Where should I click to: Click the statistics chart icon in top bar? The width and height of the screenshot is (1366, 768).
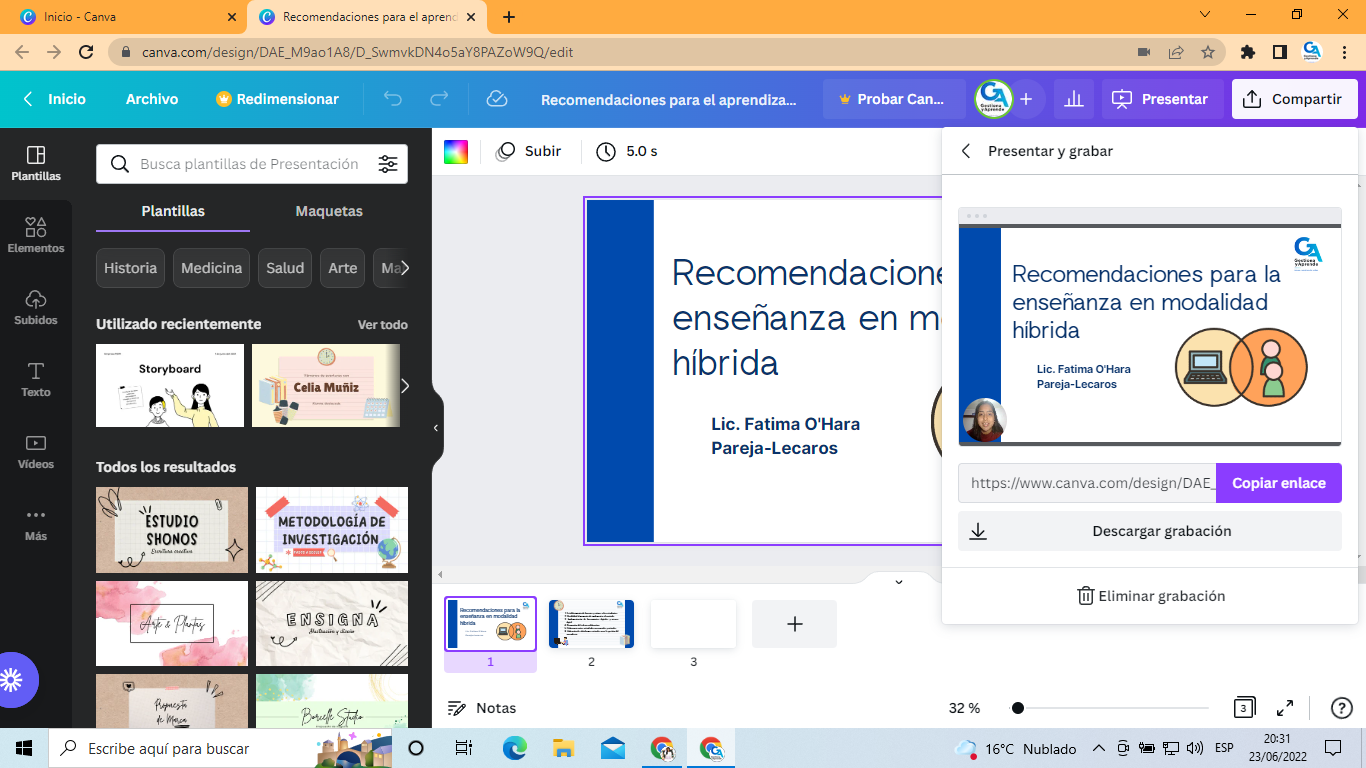[1073, 98]
